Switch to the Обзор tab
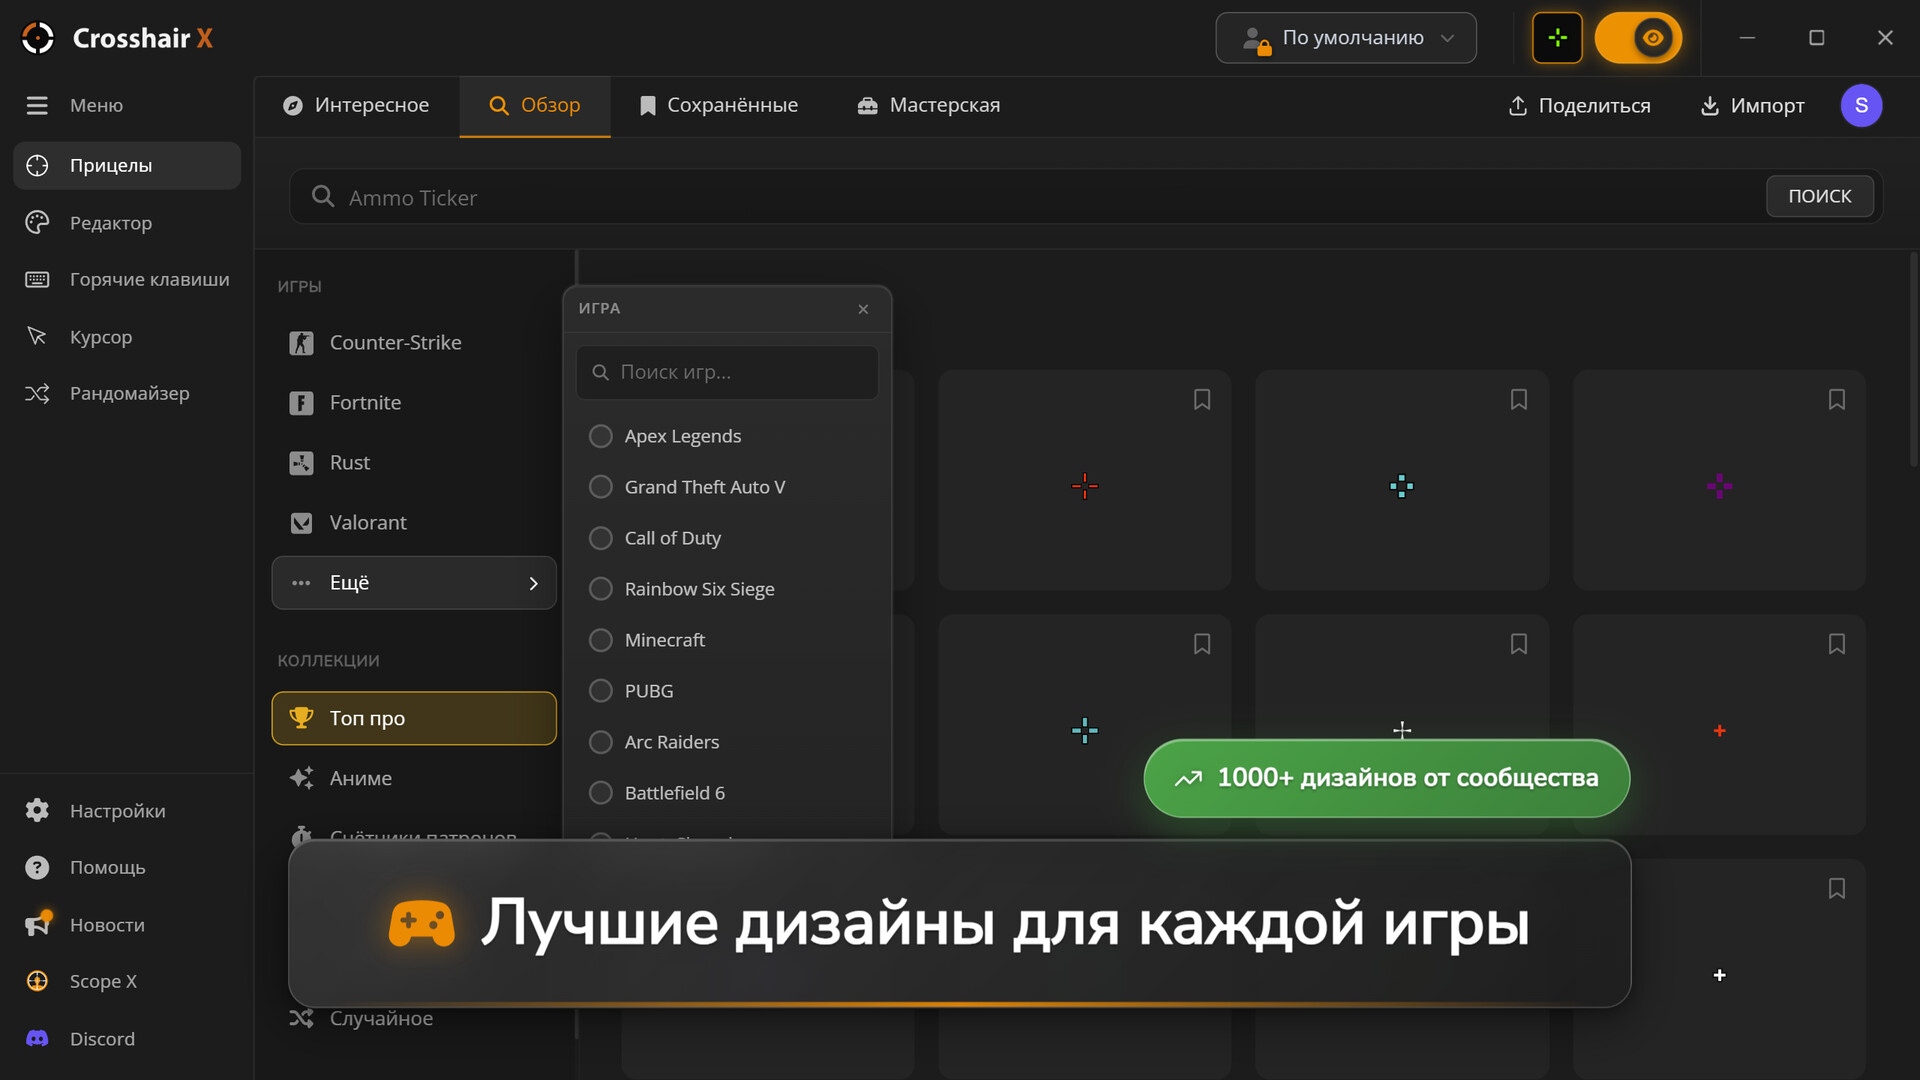This screenshot has height=1080, width=1920. pos(535,105)
